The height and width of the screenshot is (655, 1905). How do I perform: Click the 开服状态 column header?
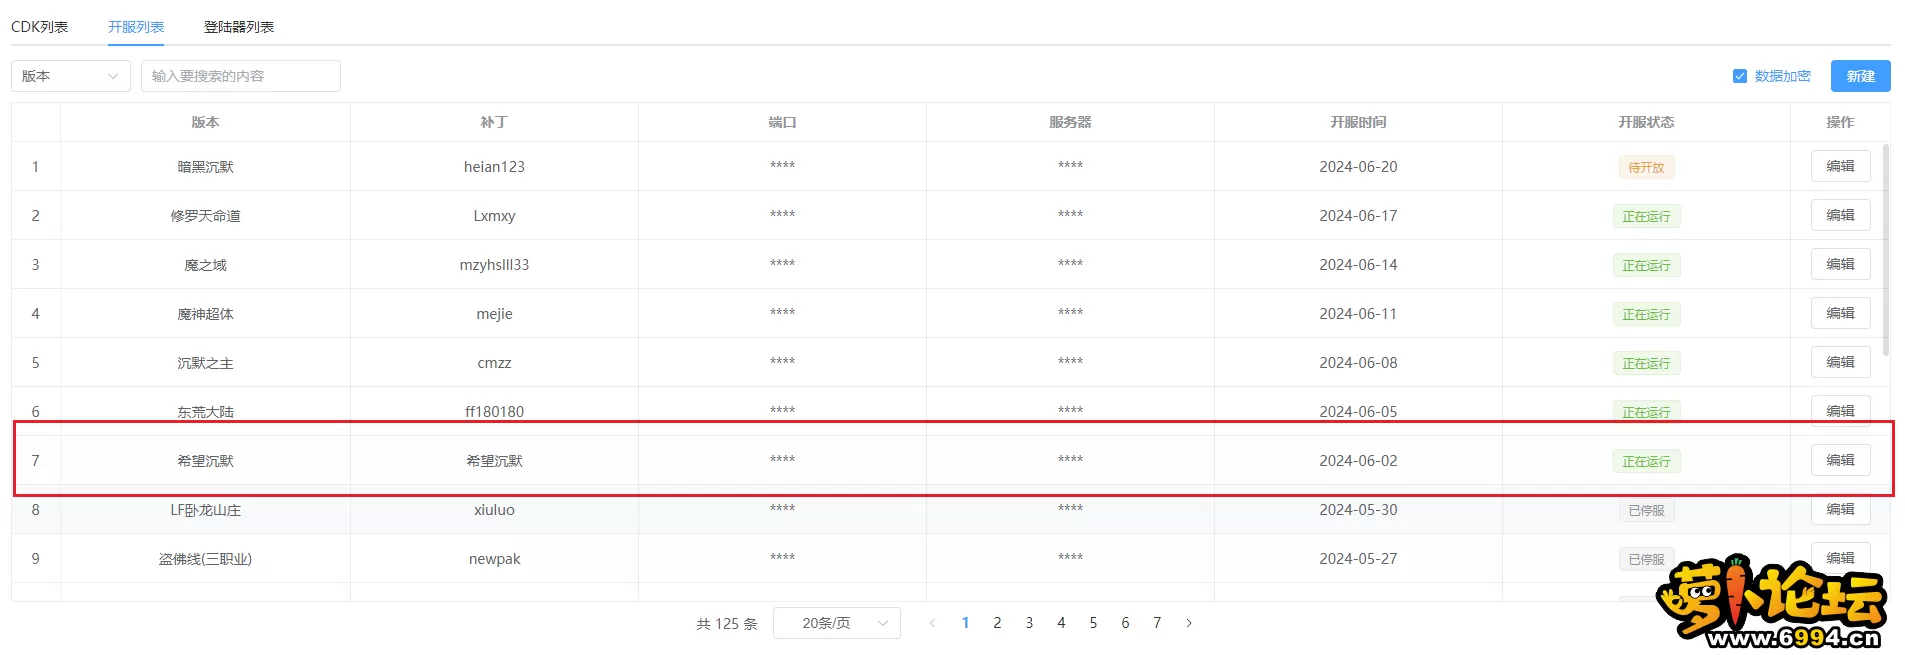point(1646,122)
